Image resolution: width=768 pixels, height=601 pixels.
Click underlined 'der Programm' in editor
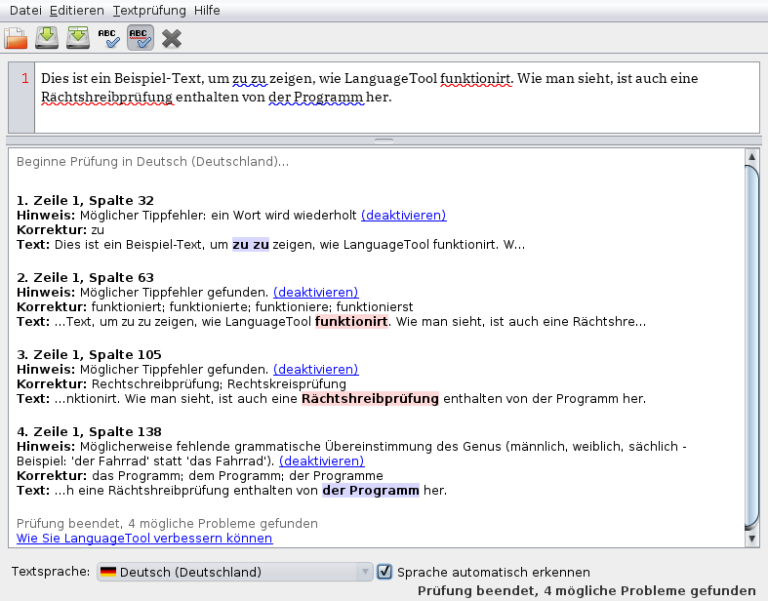pyautogui.click(x=316, y=97)
